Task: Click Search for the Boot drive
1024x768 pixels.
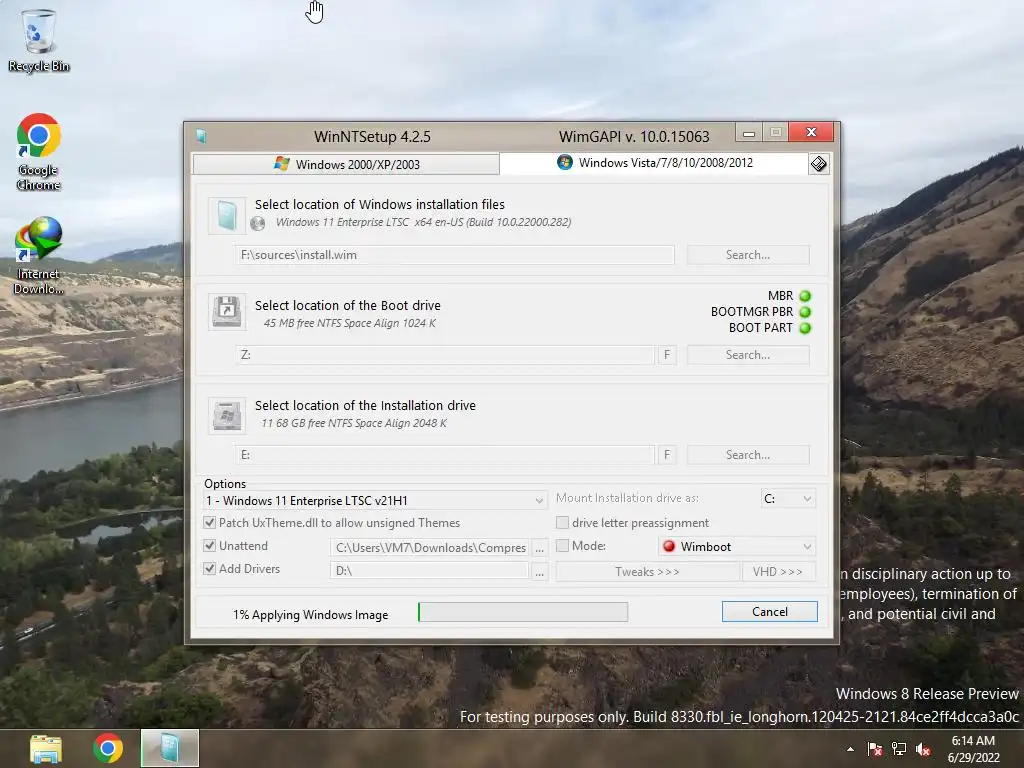Action: pos(748,355)
